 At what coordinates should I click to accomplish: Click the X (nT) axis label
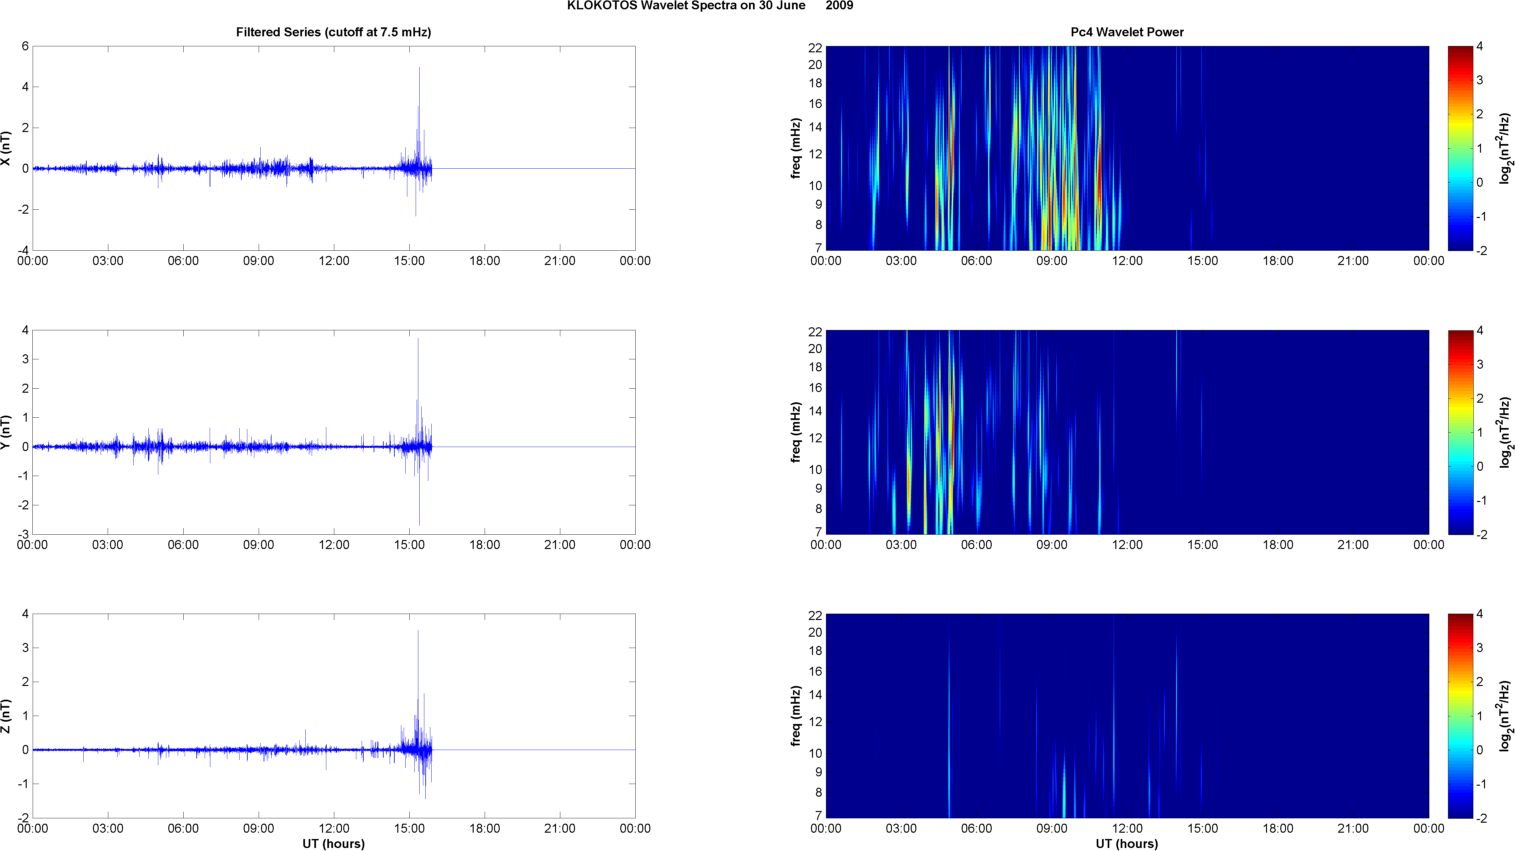[6, 149]
